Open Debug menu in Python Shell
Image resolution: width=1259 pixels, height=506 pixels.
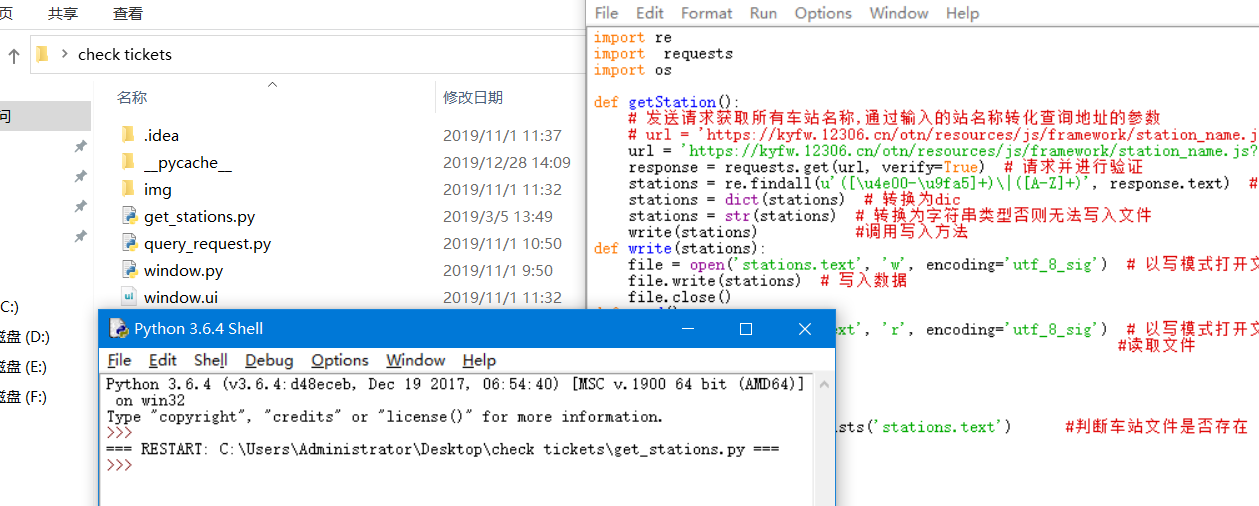click(x=269, y=360)
